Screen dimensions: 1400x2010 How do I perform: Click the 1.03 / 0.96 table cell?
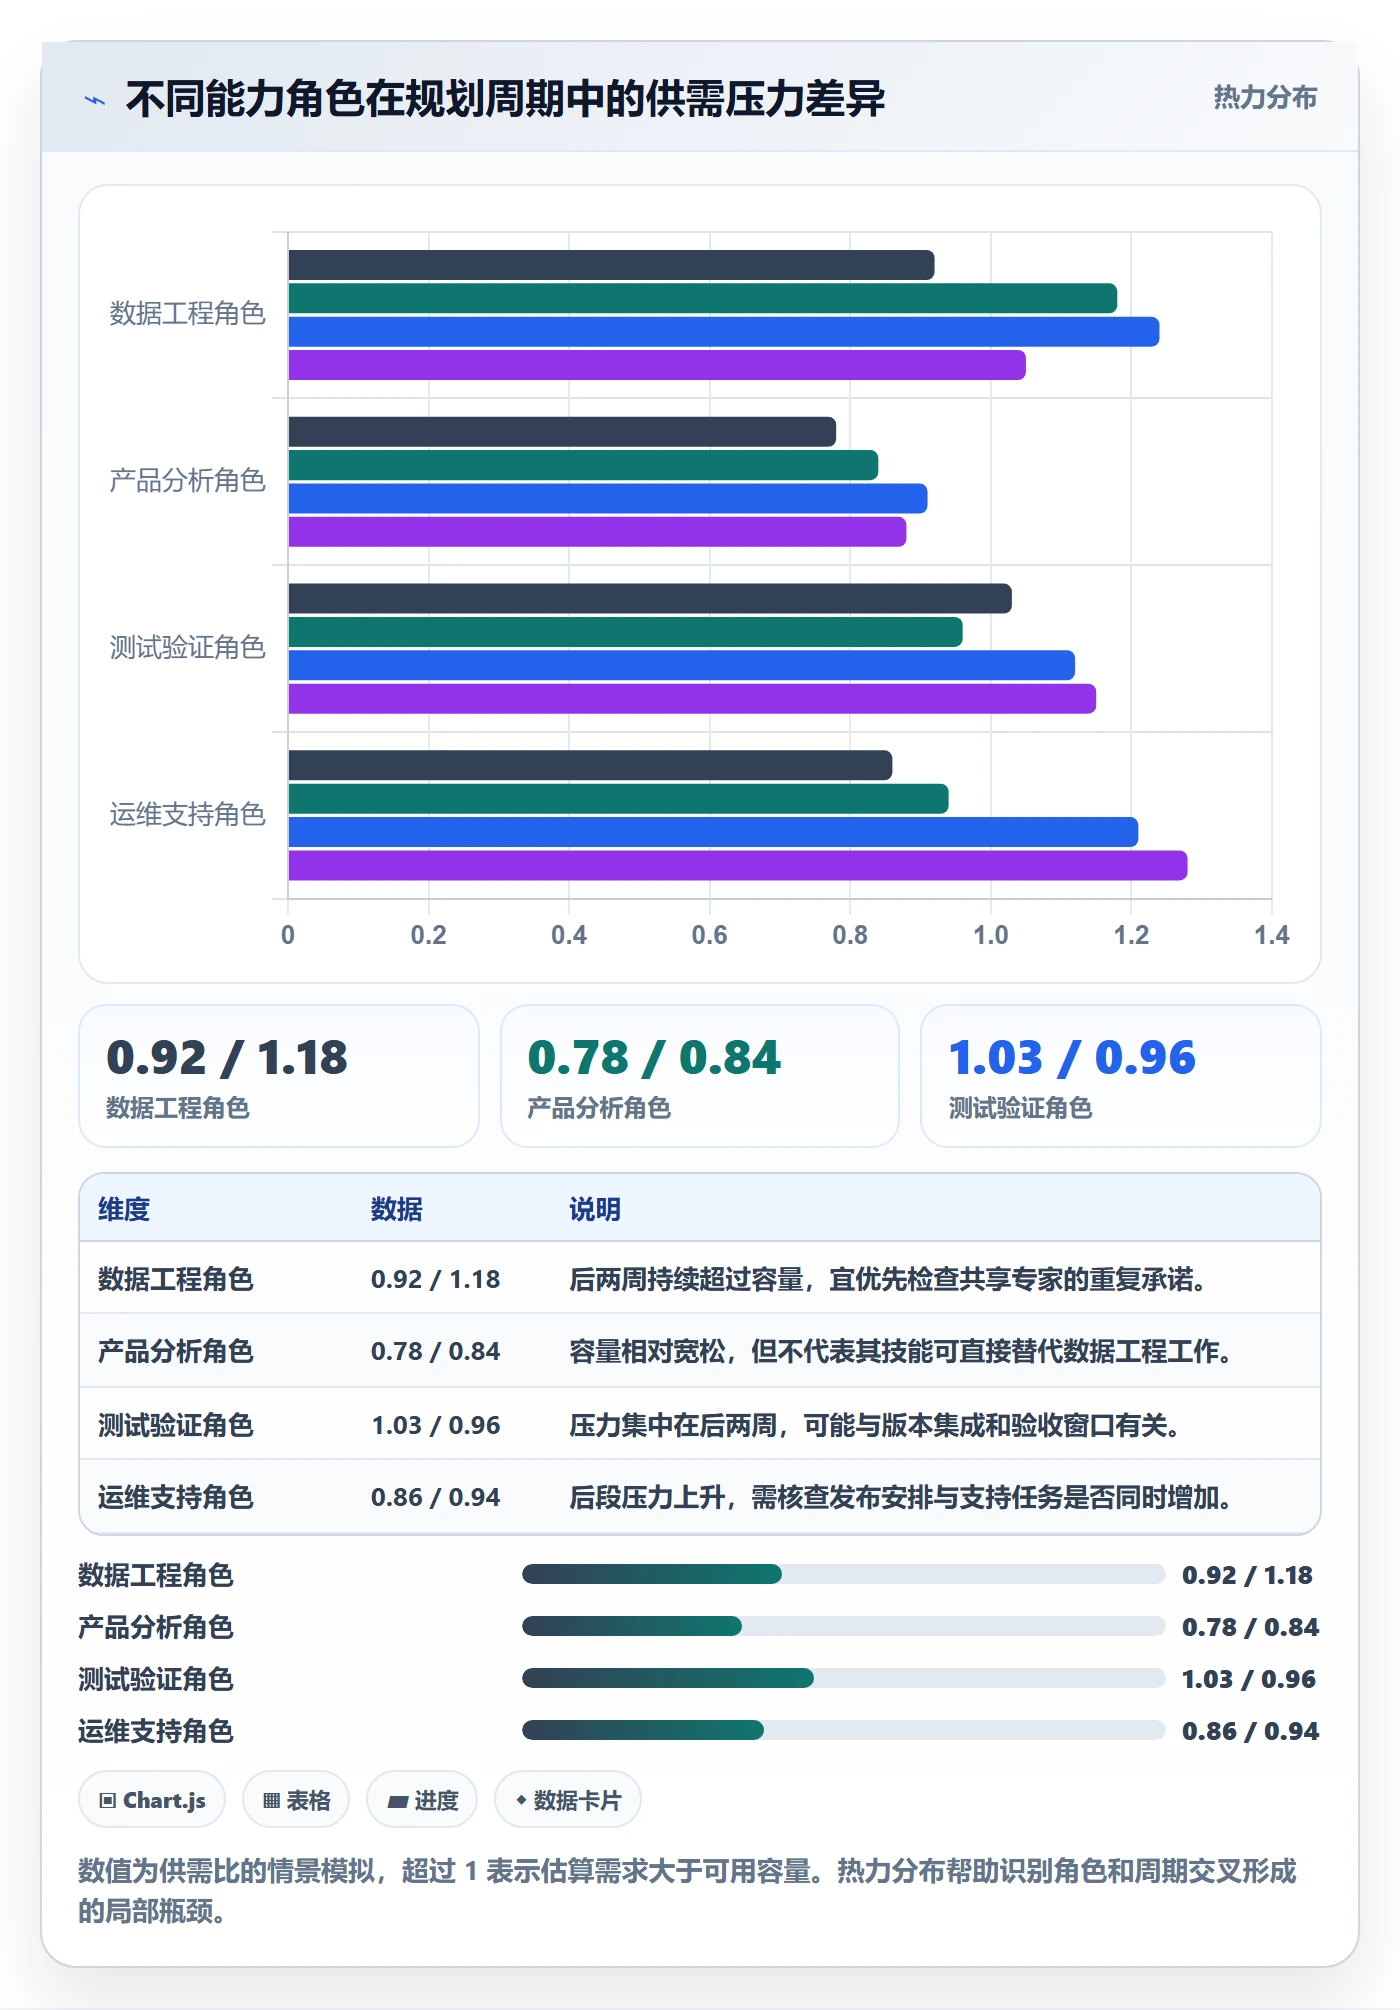click(x=436, y=1425)
